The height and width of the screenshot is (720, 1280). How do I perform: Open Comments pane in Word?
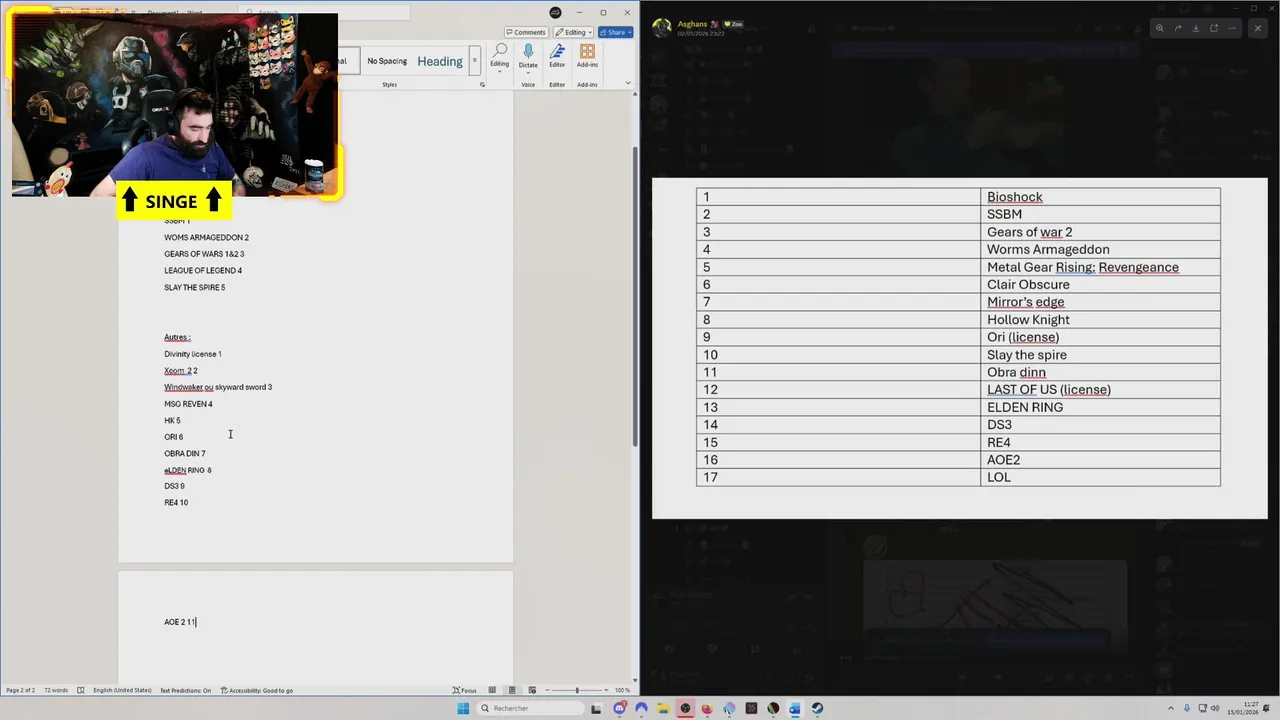coord(526,32)
